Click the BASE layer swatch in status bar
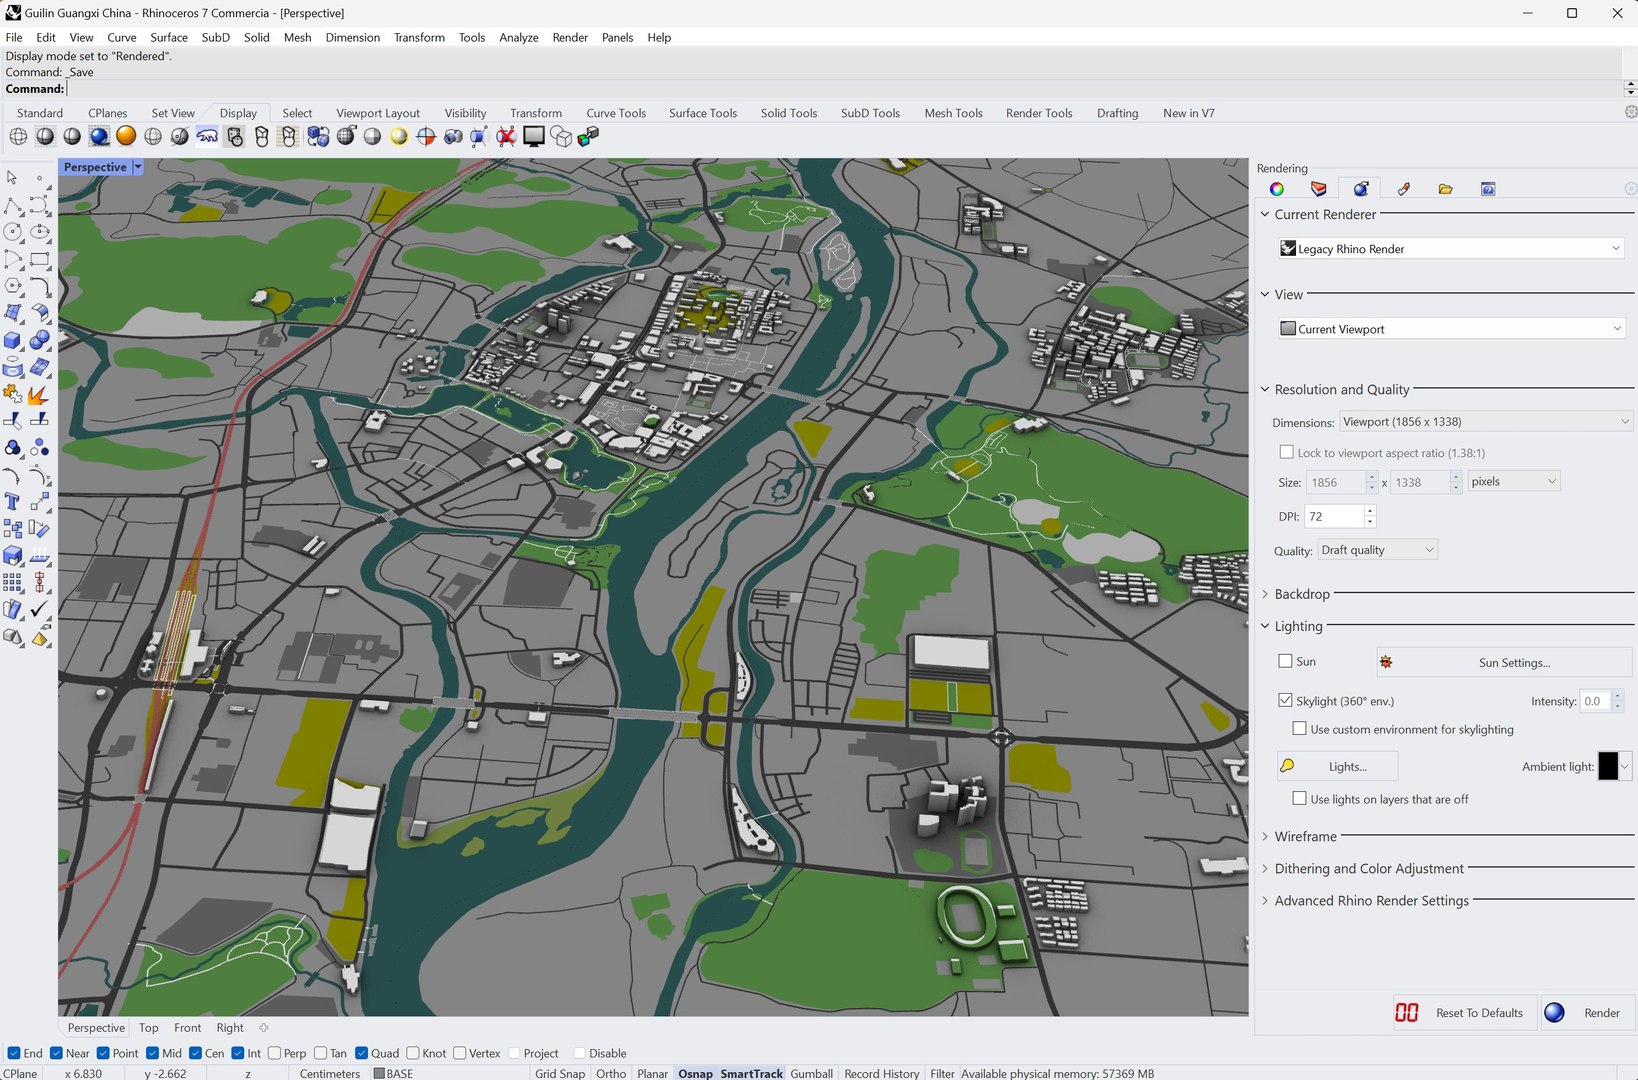The image size is (1638, 1080). point(379,1073)
